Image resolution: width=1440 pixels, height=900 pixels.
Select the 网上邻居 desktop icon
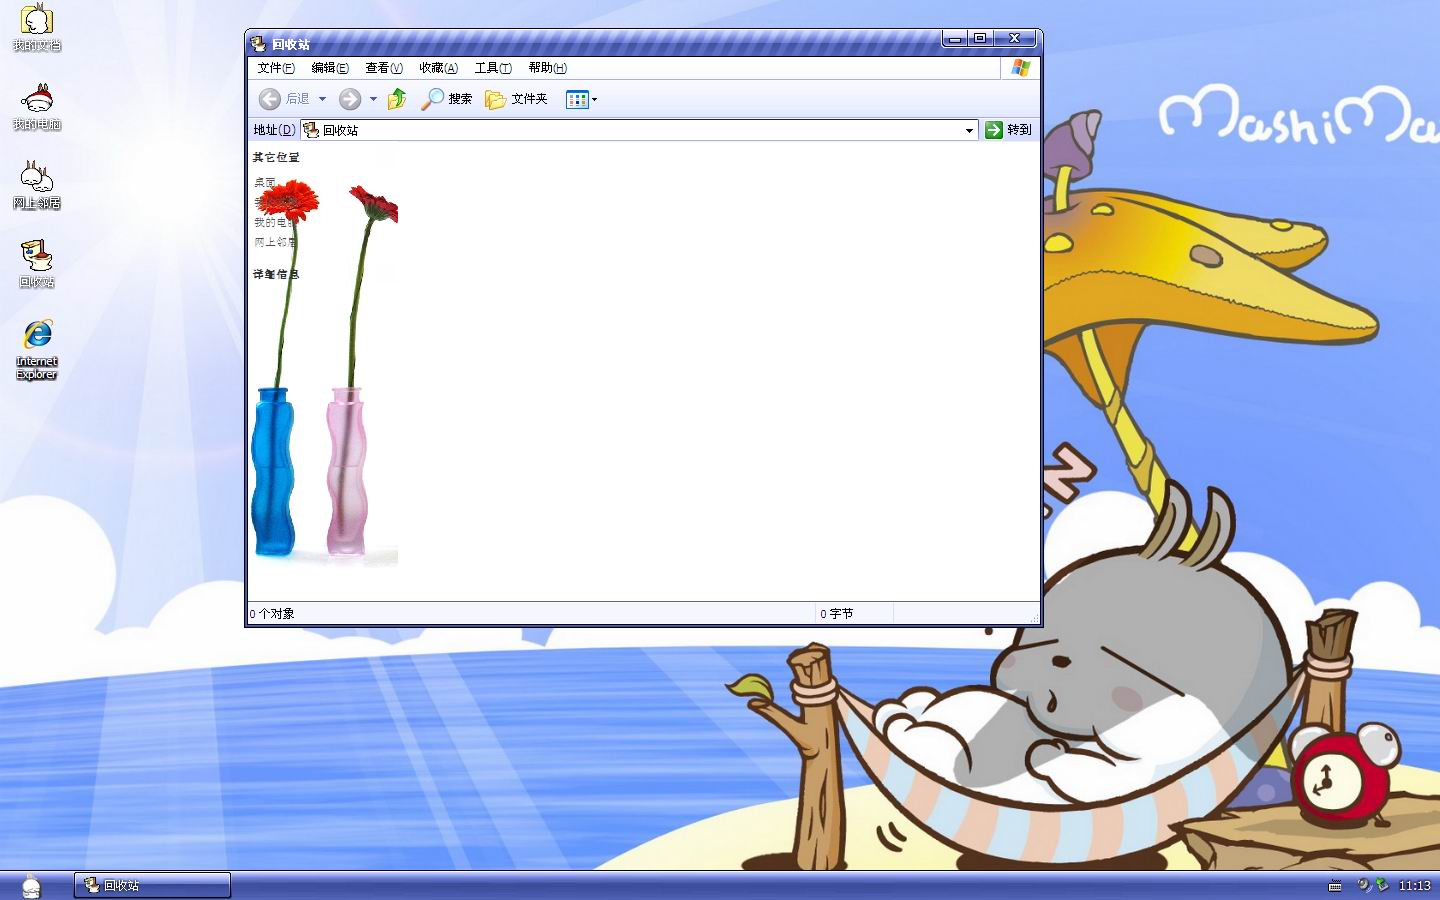point(37,184)
